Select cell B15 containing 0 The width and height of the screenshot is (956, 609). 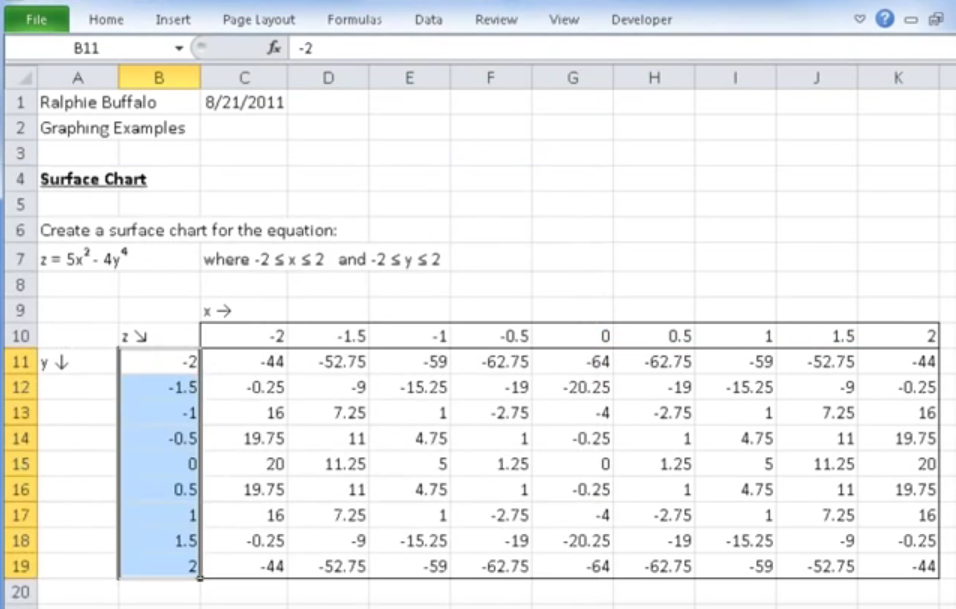[x=159, y=464]
